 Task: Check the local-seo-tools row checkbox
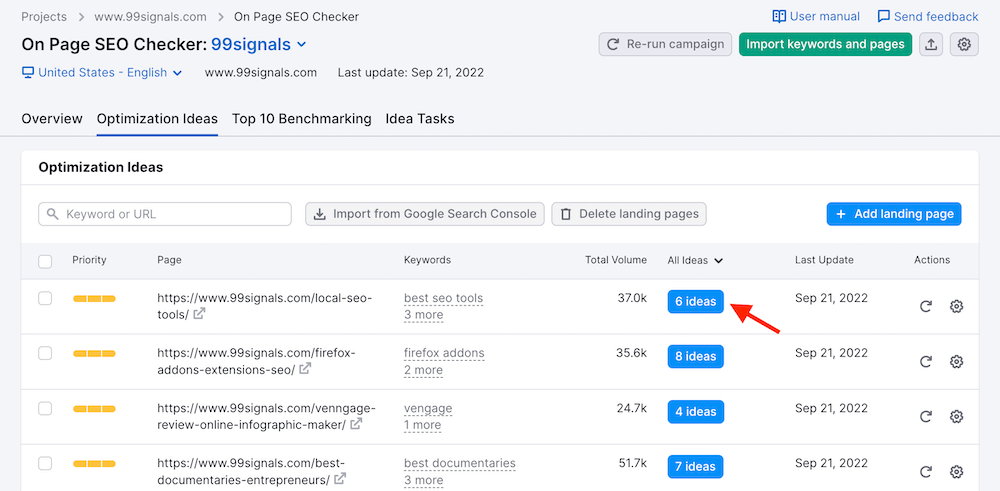tap(45, 298)
